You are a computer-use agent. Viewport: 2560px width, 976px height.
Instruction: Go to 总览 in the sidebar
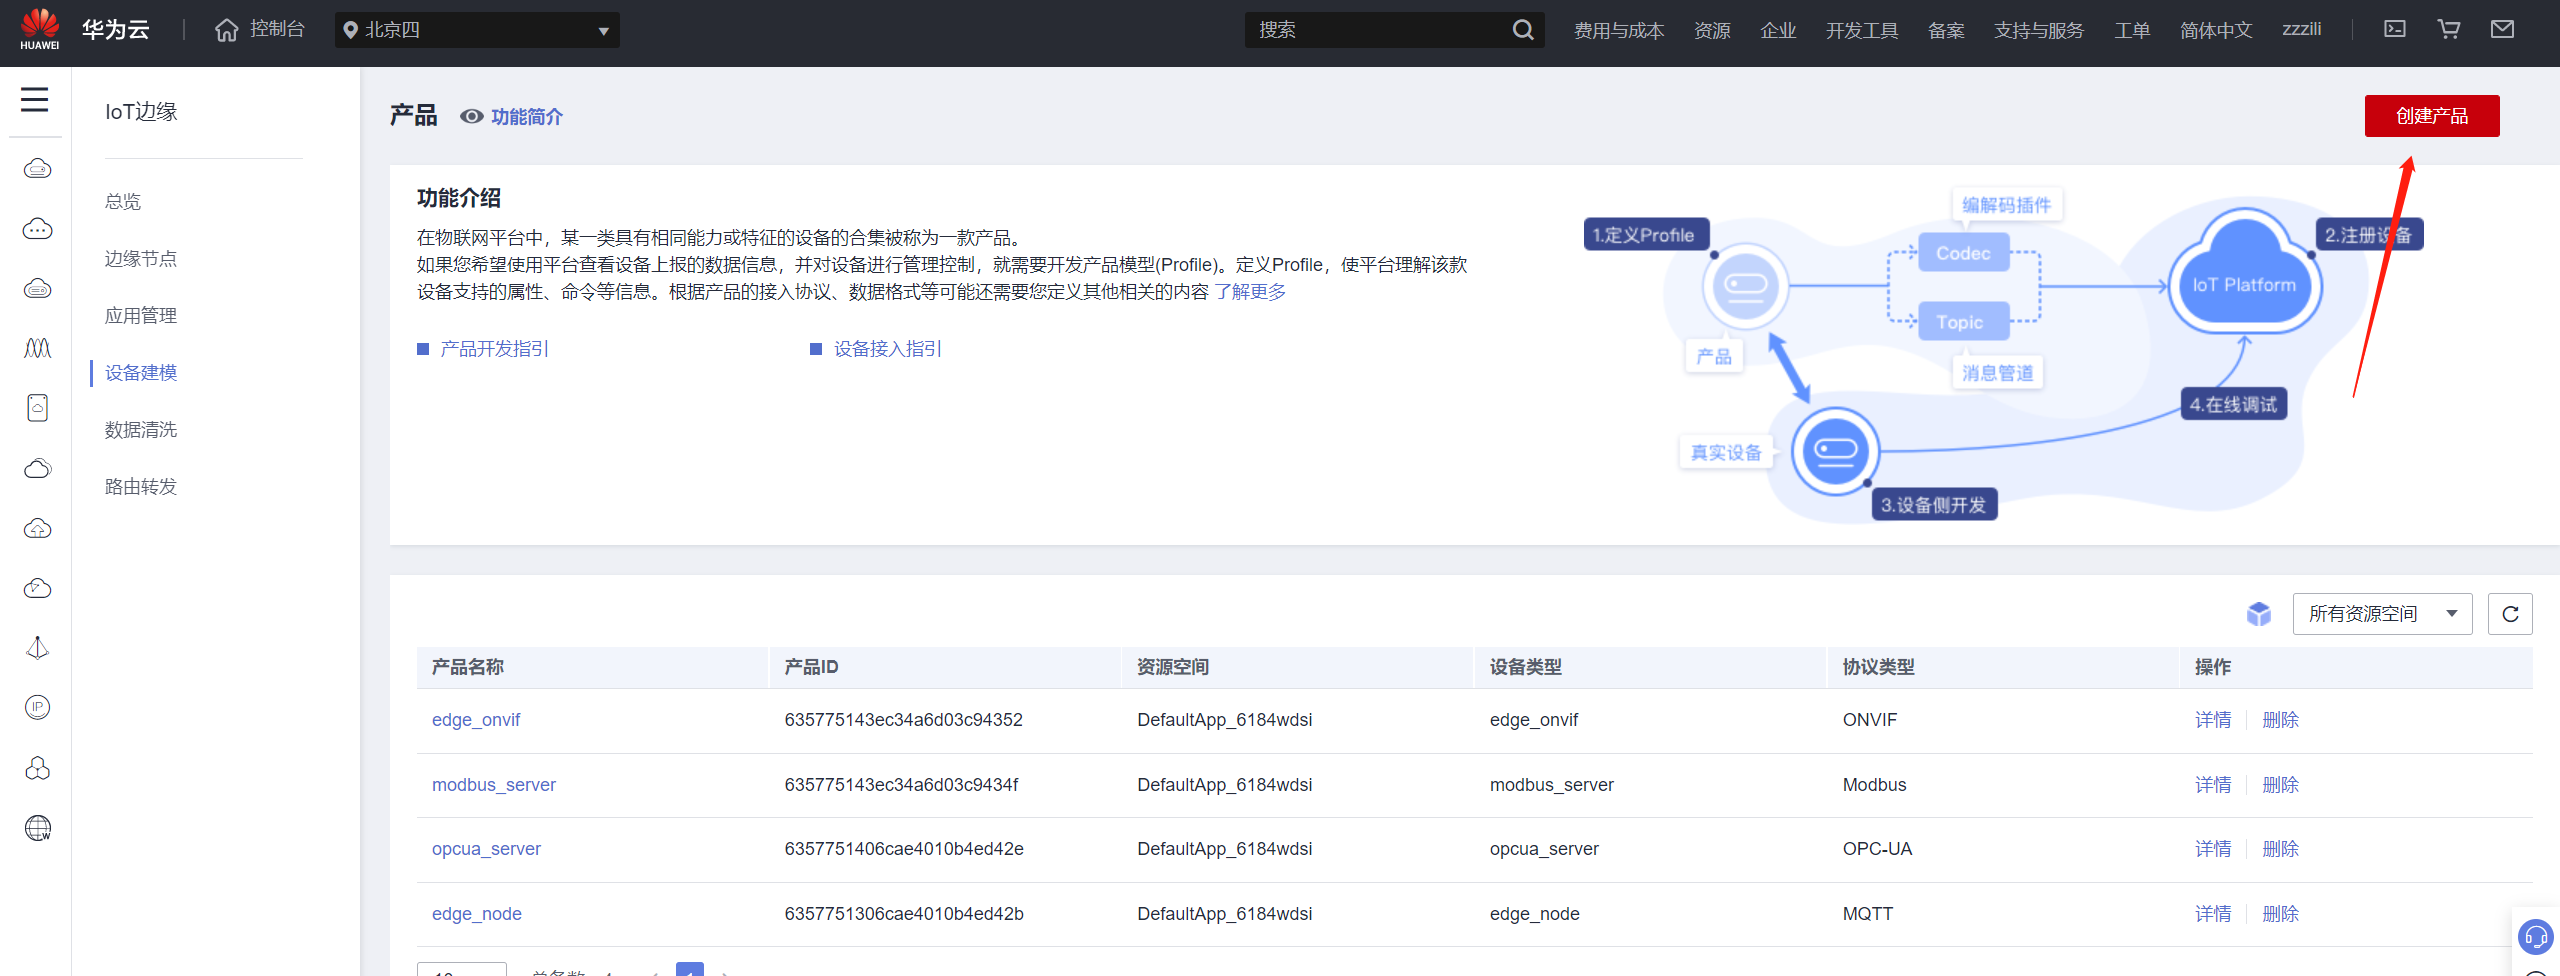tap(123, 201)
